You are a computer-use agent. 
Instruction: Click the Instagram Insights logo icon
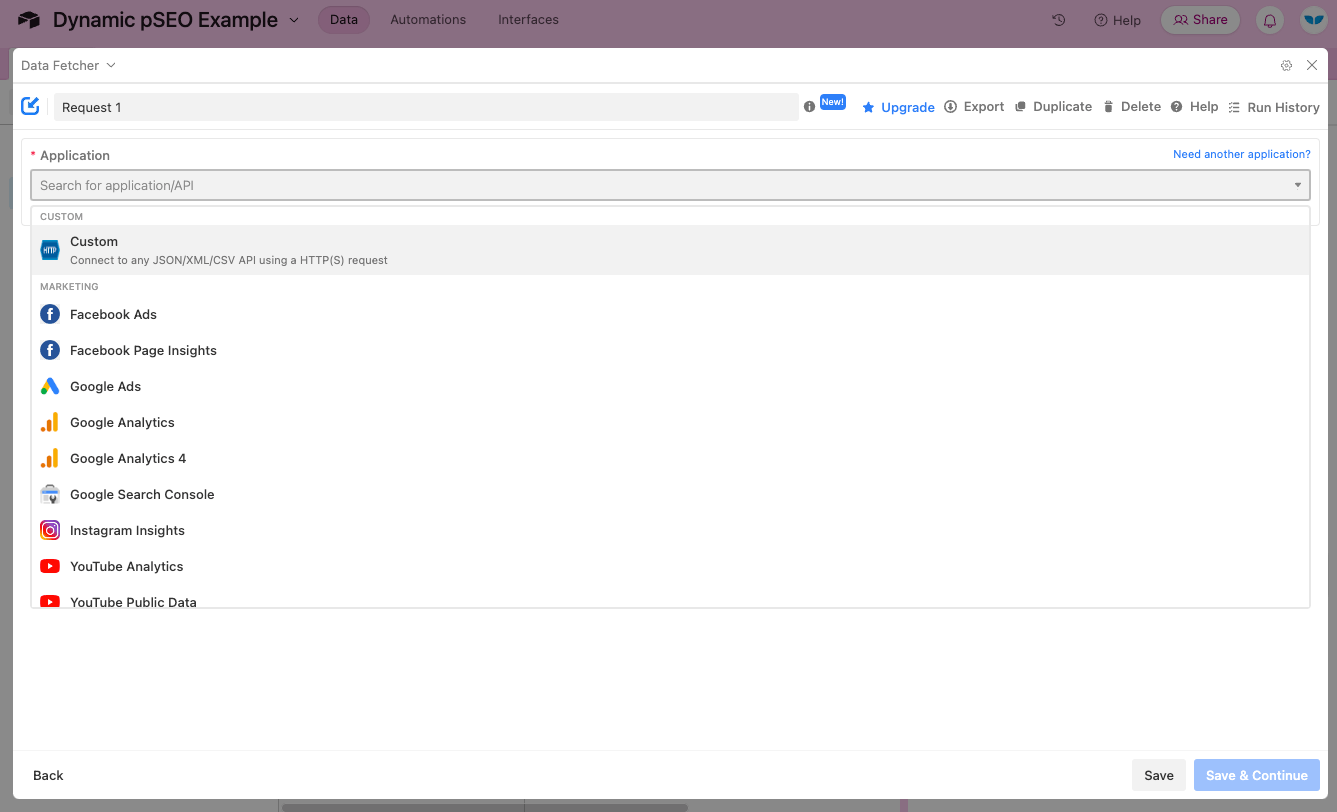(50, 530)
